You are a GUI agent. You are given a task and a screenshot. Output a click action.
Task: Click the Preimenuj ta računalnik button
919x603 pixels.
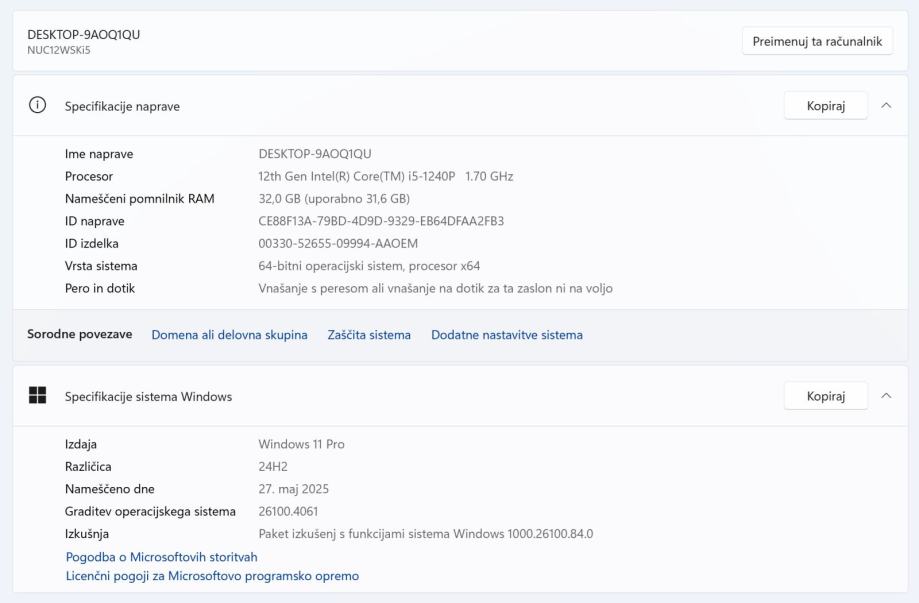(816, 41)
